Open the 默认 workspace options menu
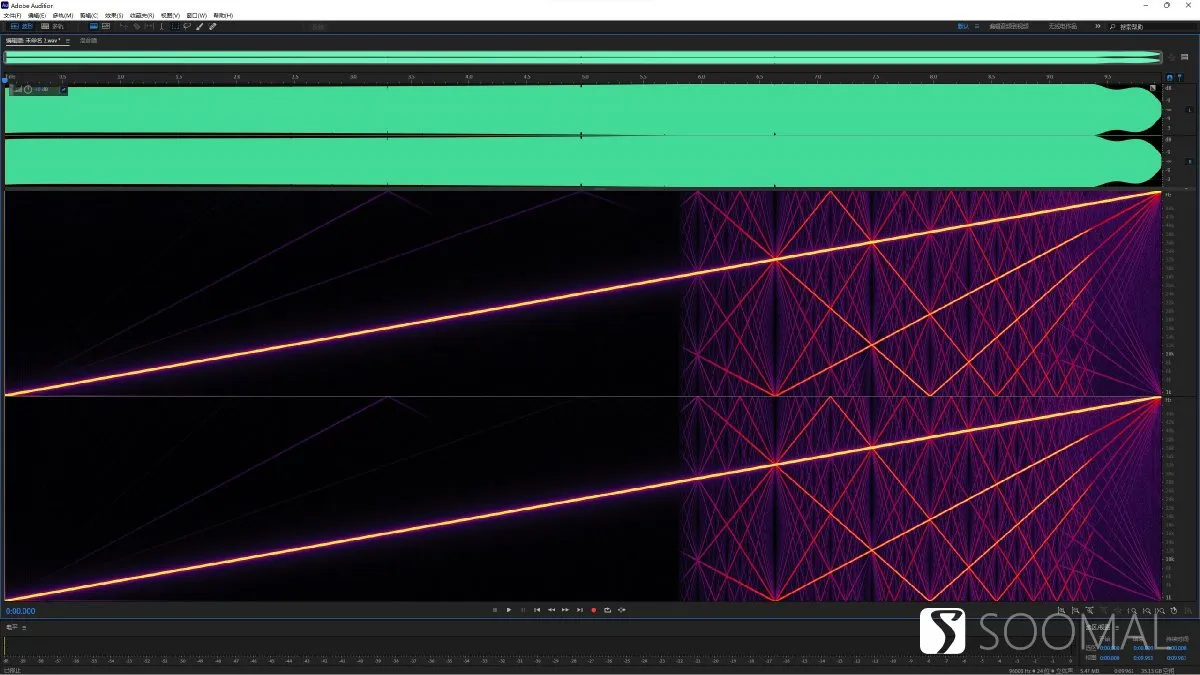Image resolution: width=1200 pixels, height=675 pixels. tap(977, 26)
